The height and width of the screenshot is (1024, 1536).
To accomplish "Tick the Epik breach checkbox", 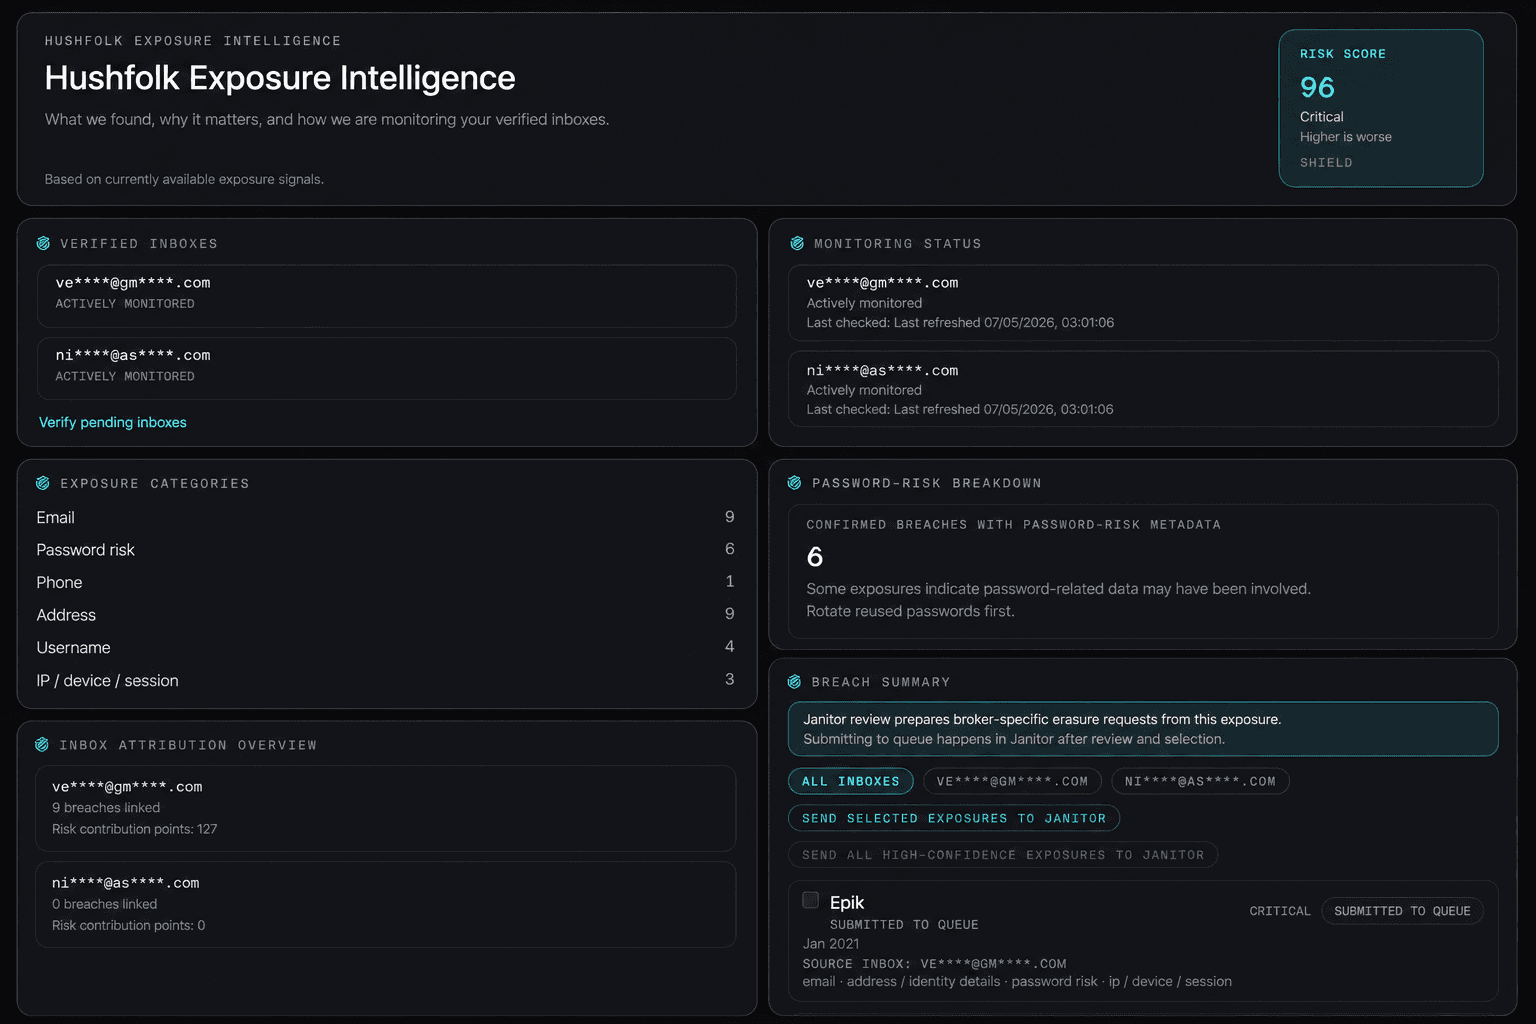I will [x=811, y=900].
